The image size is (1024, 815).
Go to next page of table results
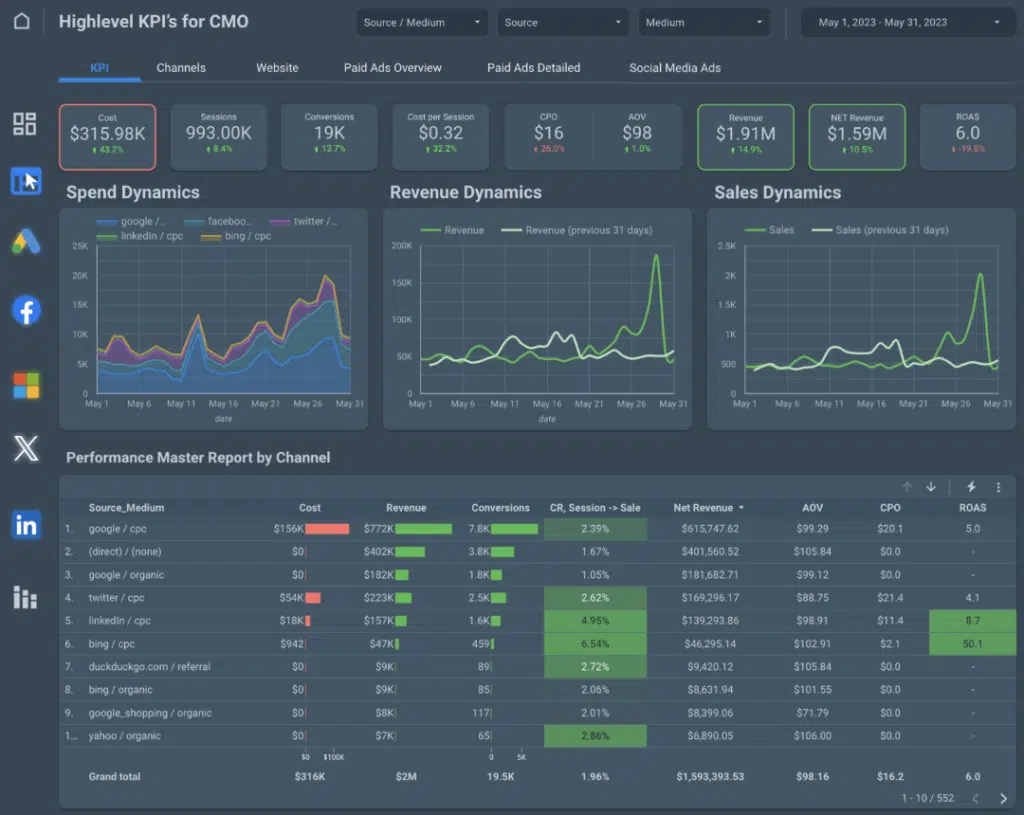[1003, 798]
